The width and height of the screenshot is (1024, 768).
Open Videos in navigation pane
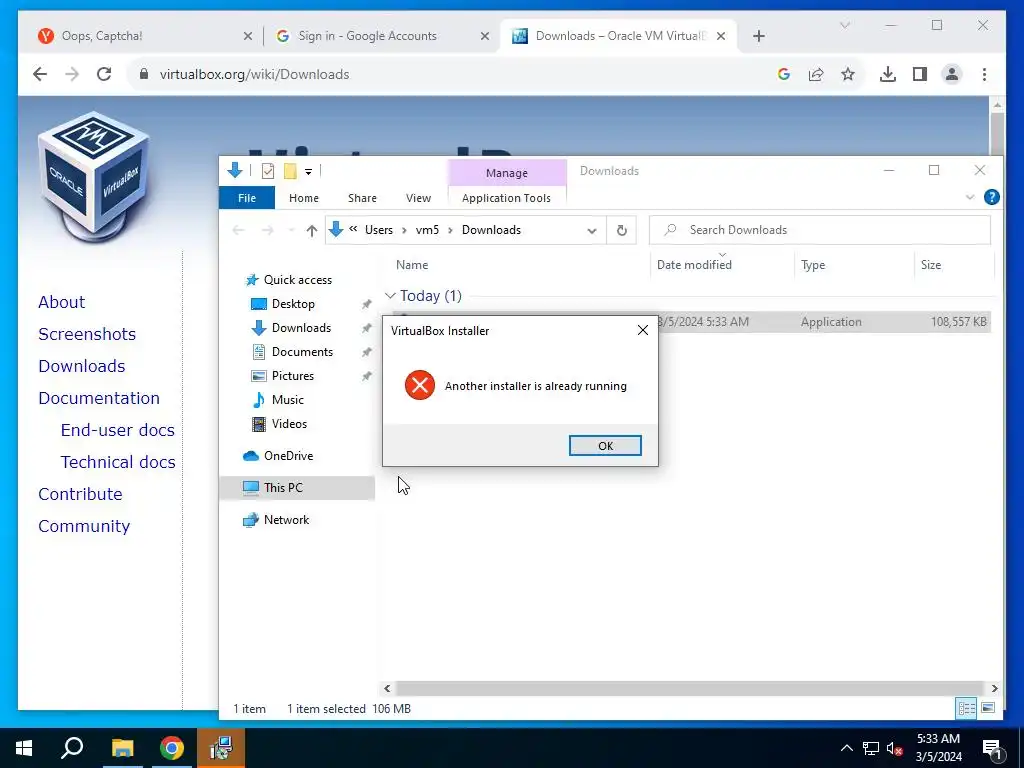pyautogui.click(x=289, y=424)
